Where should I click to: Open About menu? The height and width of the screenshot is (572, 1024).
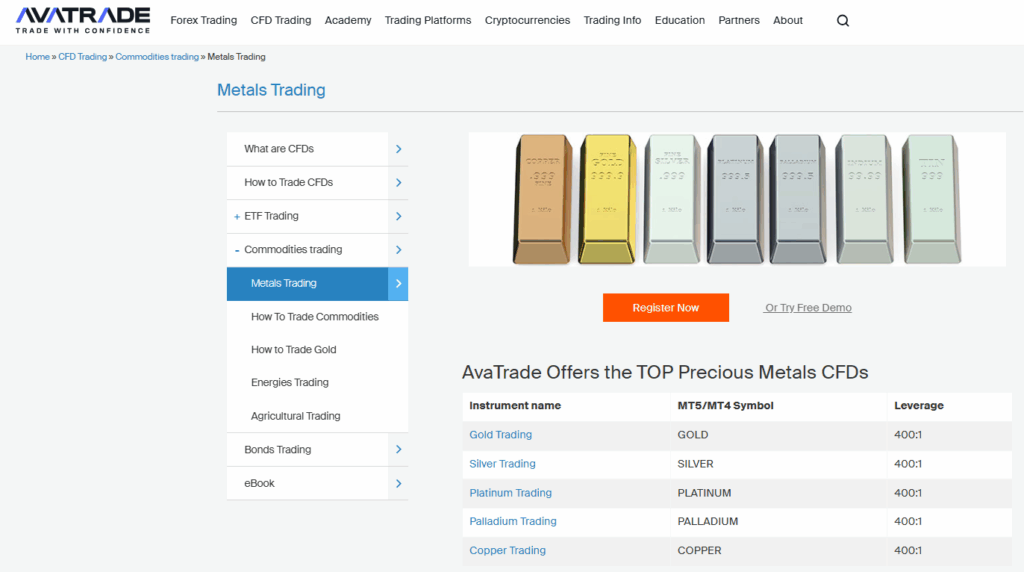click(788, 20)
